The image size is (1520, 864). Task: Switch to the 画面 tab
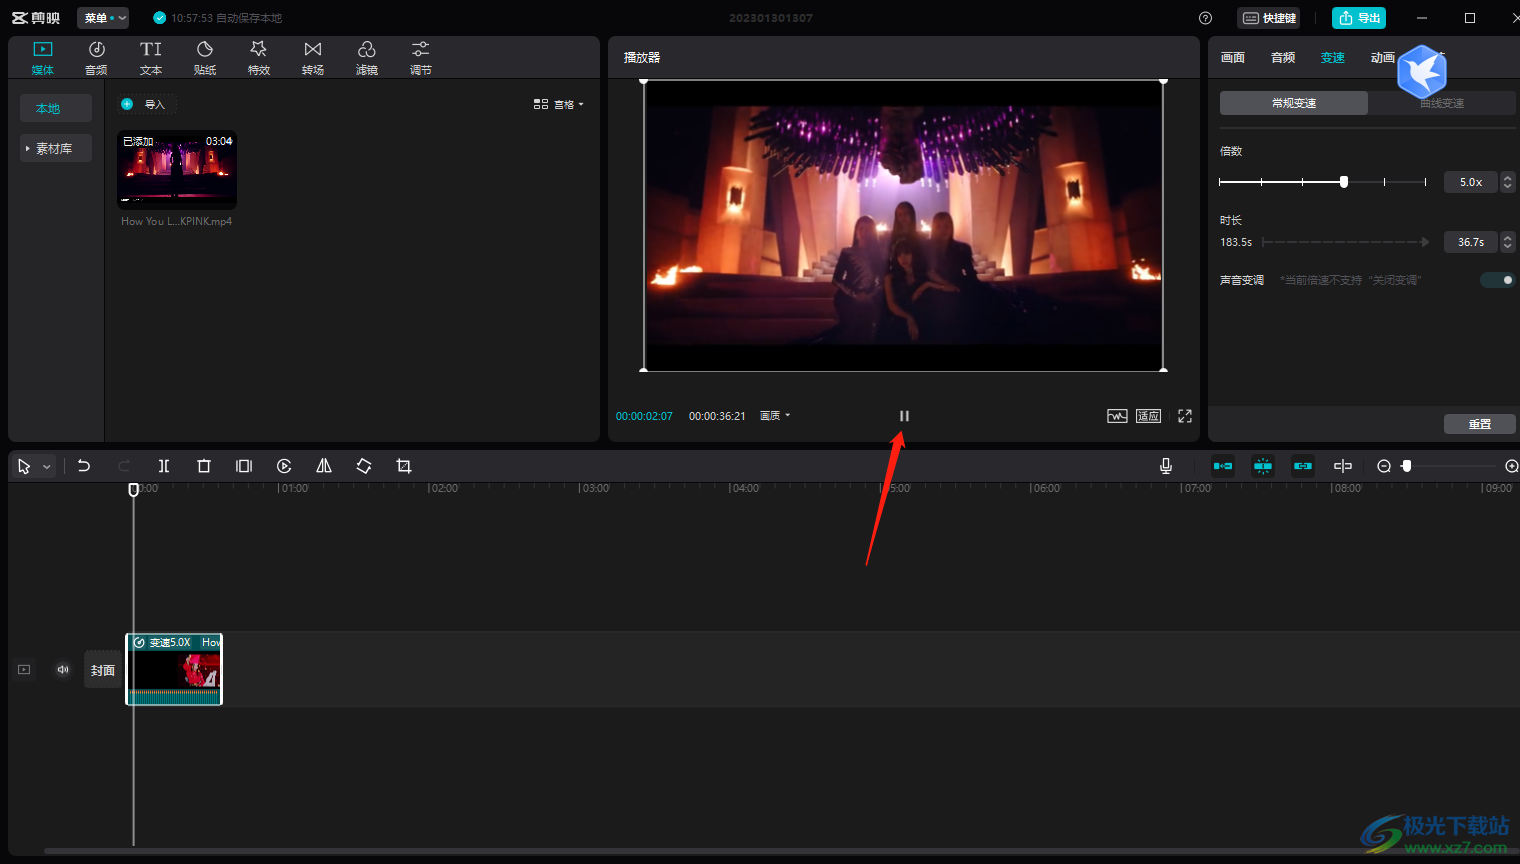[x=1233, y=58]
